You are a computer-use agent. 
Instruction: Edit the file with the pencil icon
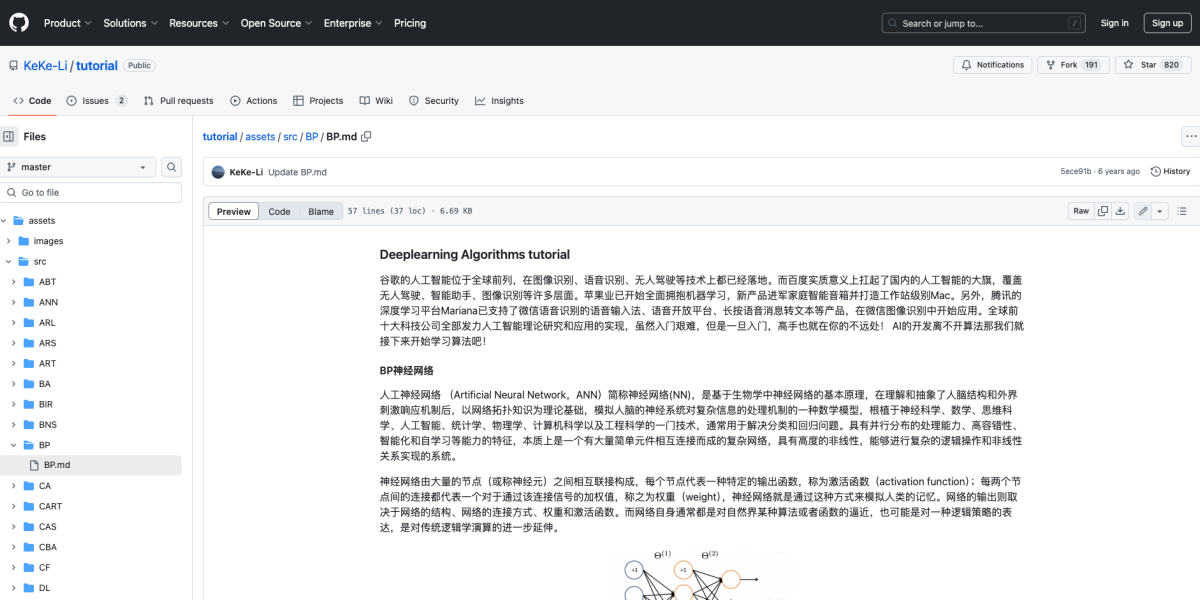[x=1143, y=211]
